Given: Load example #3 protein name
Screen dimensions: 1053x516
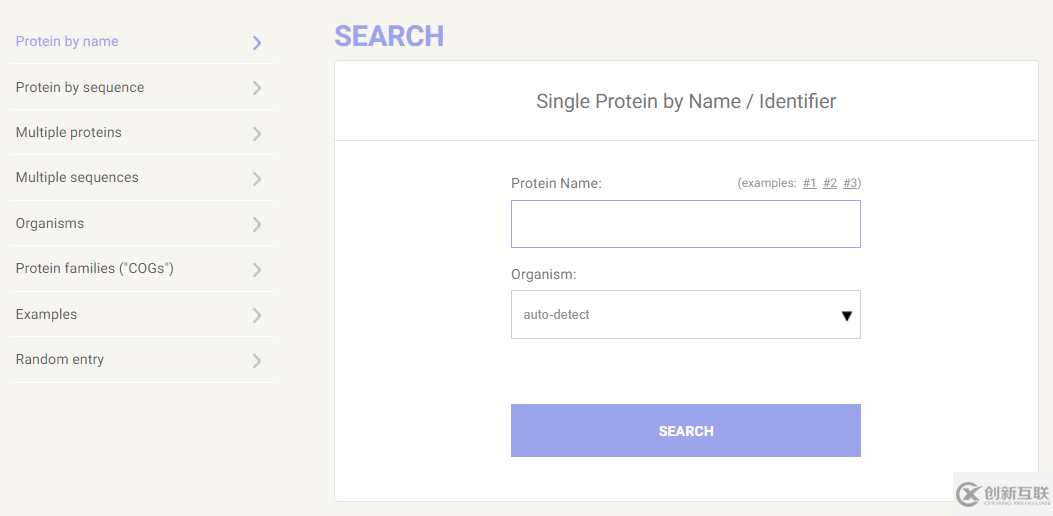Looking at the screenshot, I should [850, 183].
